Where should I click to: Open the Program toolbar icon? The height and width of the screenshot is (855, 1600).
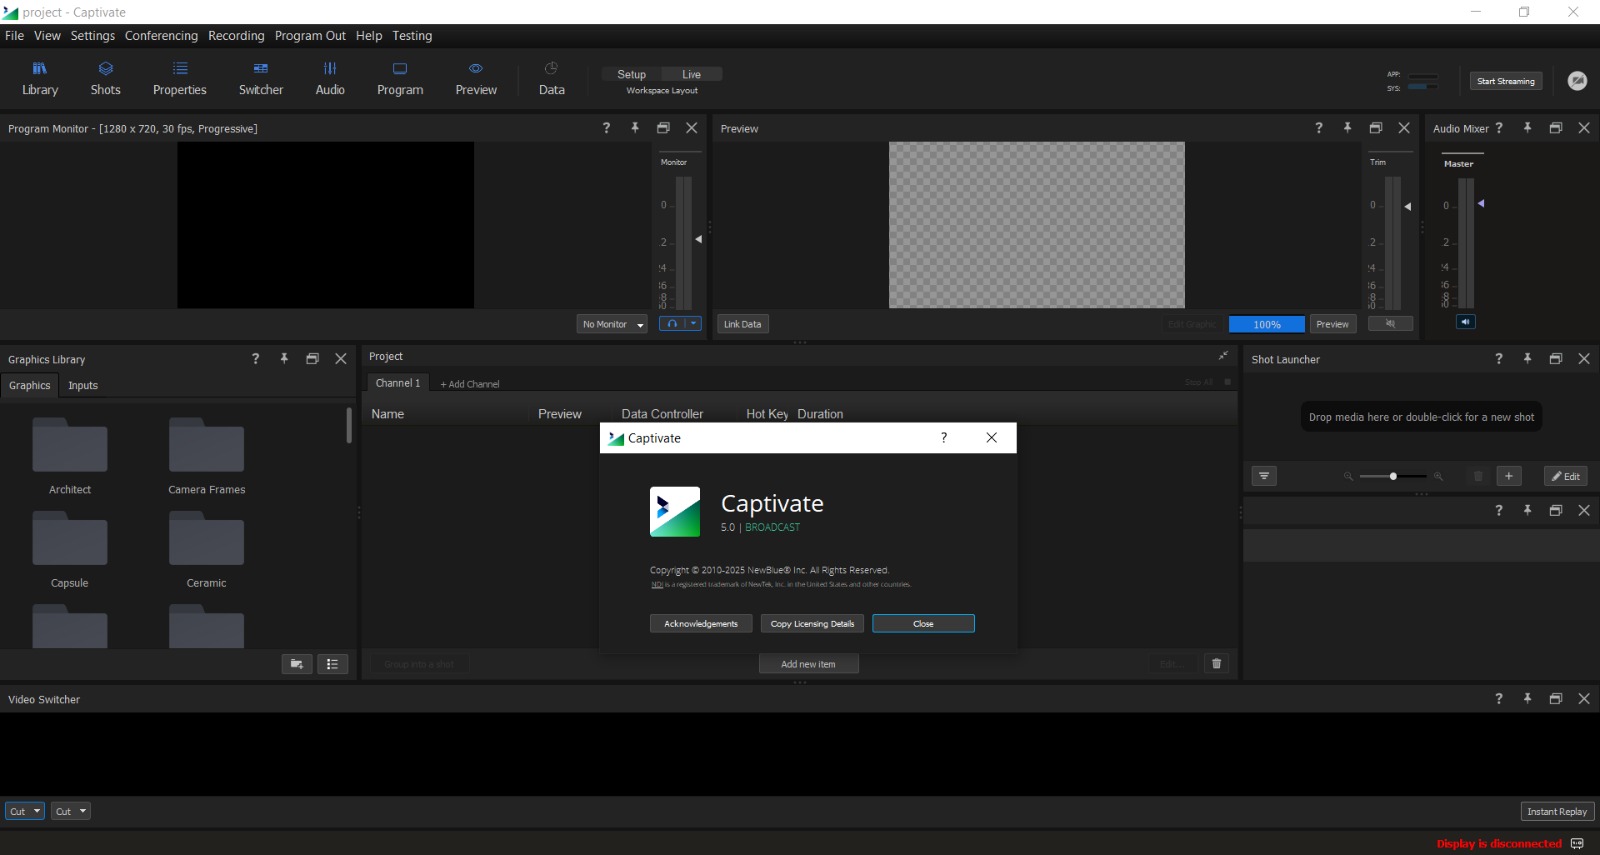click(400, 78)
